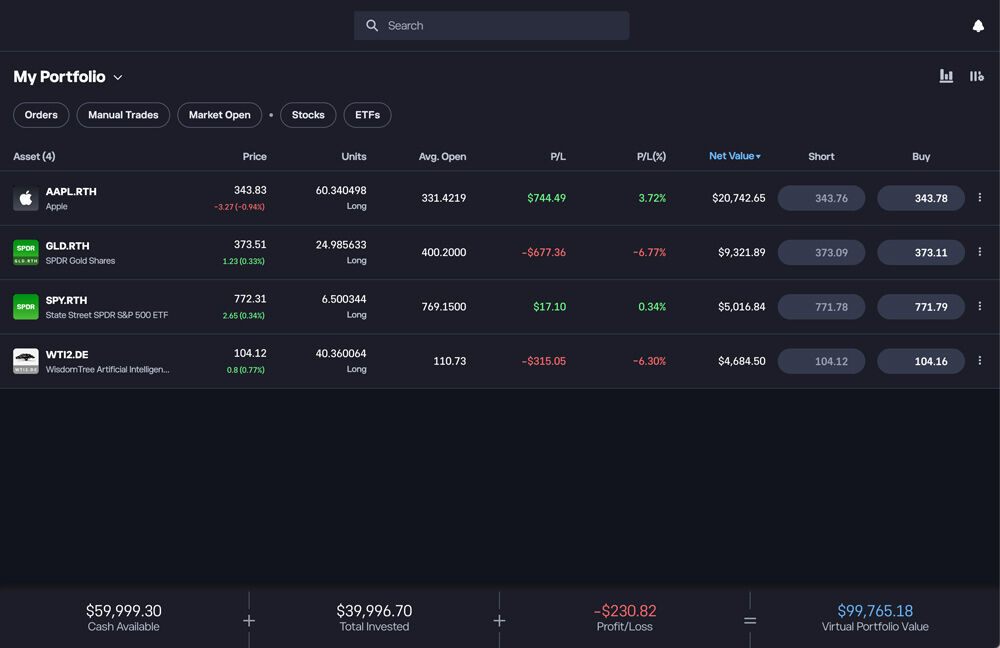
Task: Open more options for WTI2.DE row
Action: [980, 360]
